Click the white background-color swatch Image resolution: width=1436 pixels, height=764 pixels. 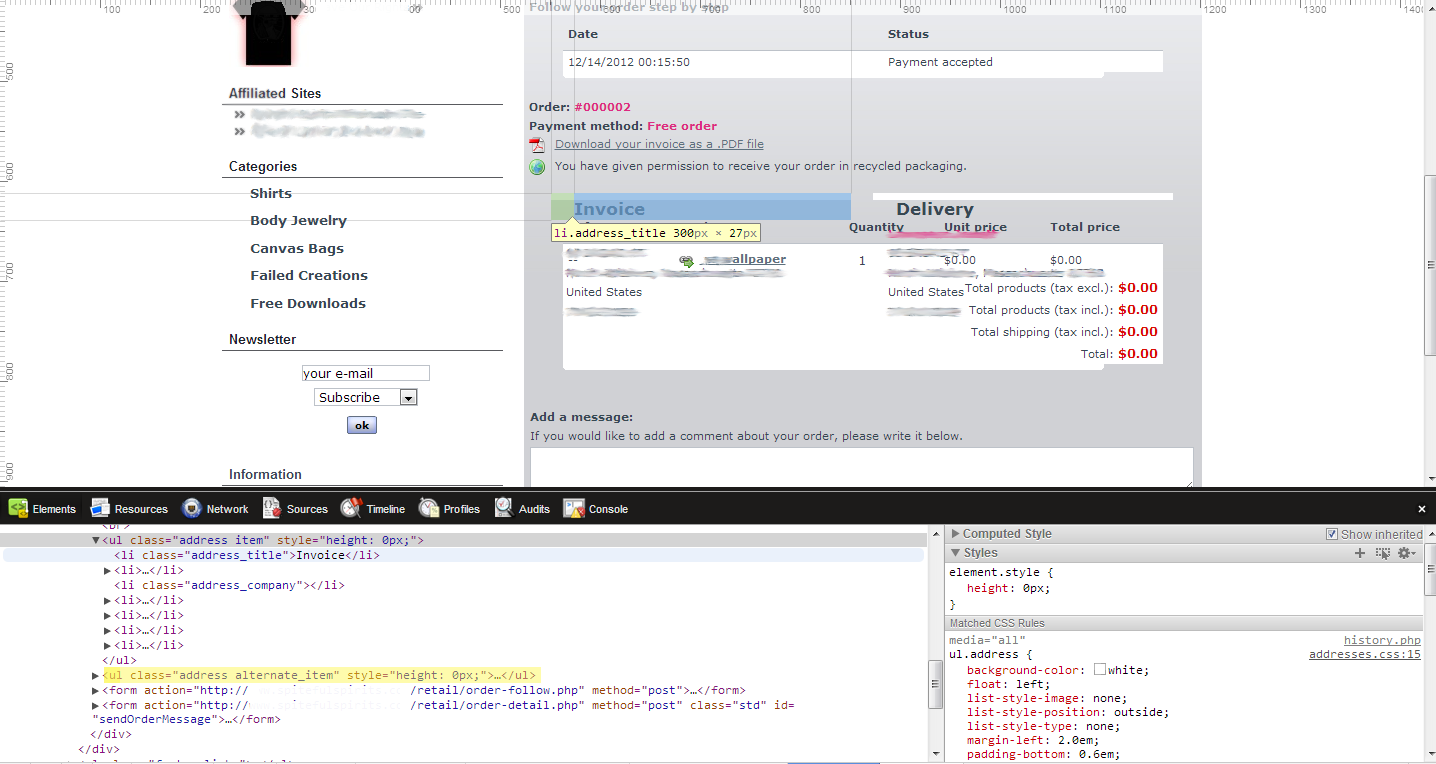pyautogui.click(x=1100, y=670)
